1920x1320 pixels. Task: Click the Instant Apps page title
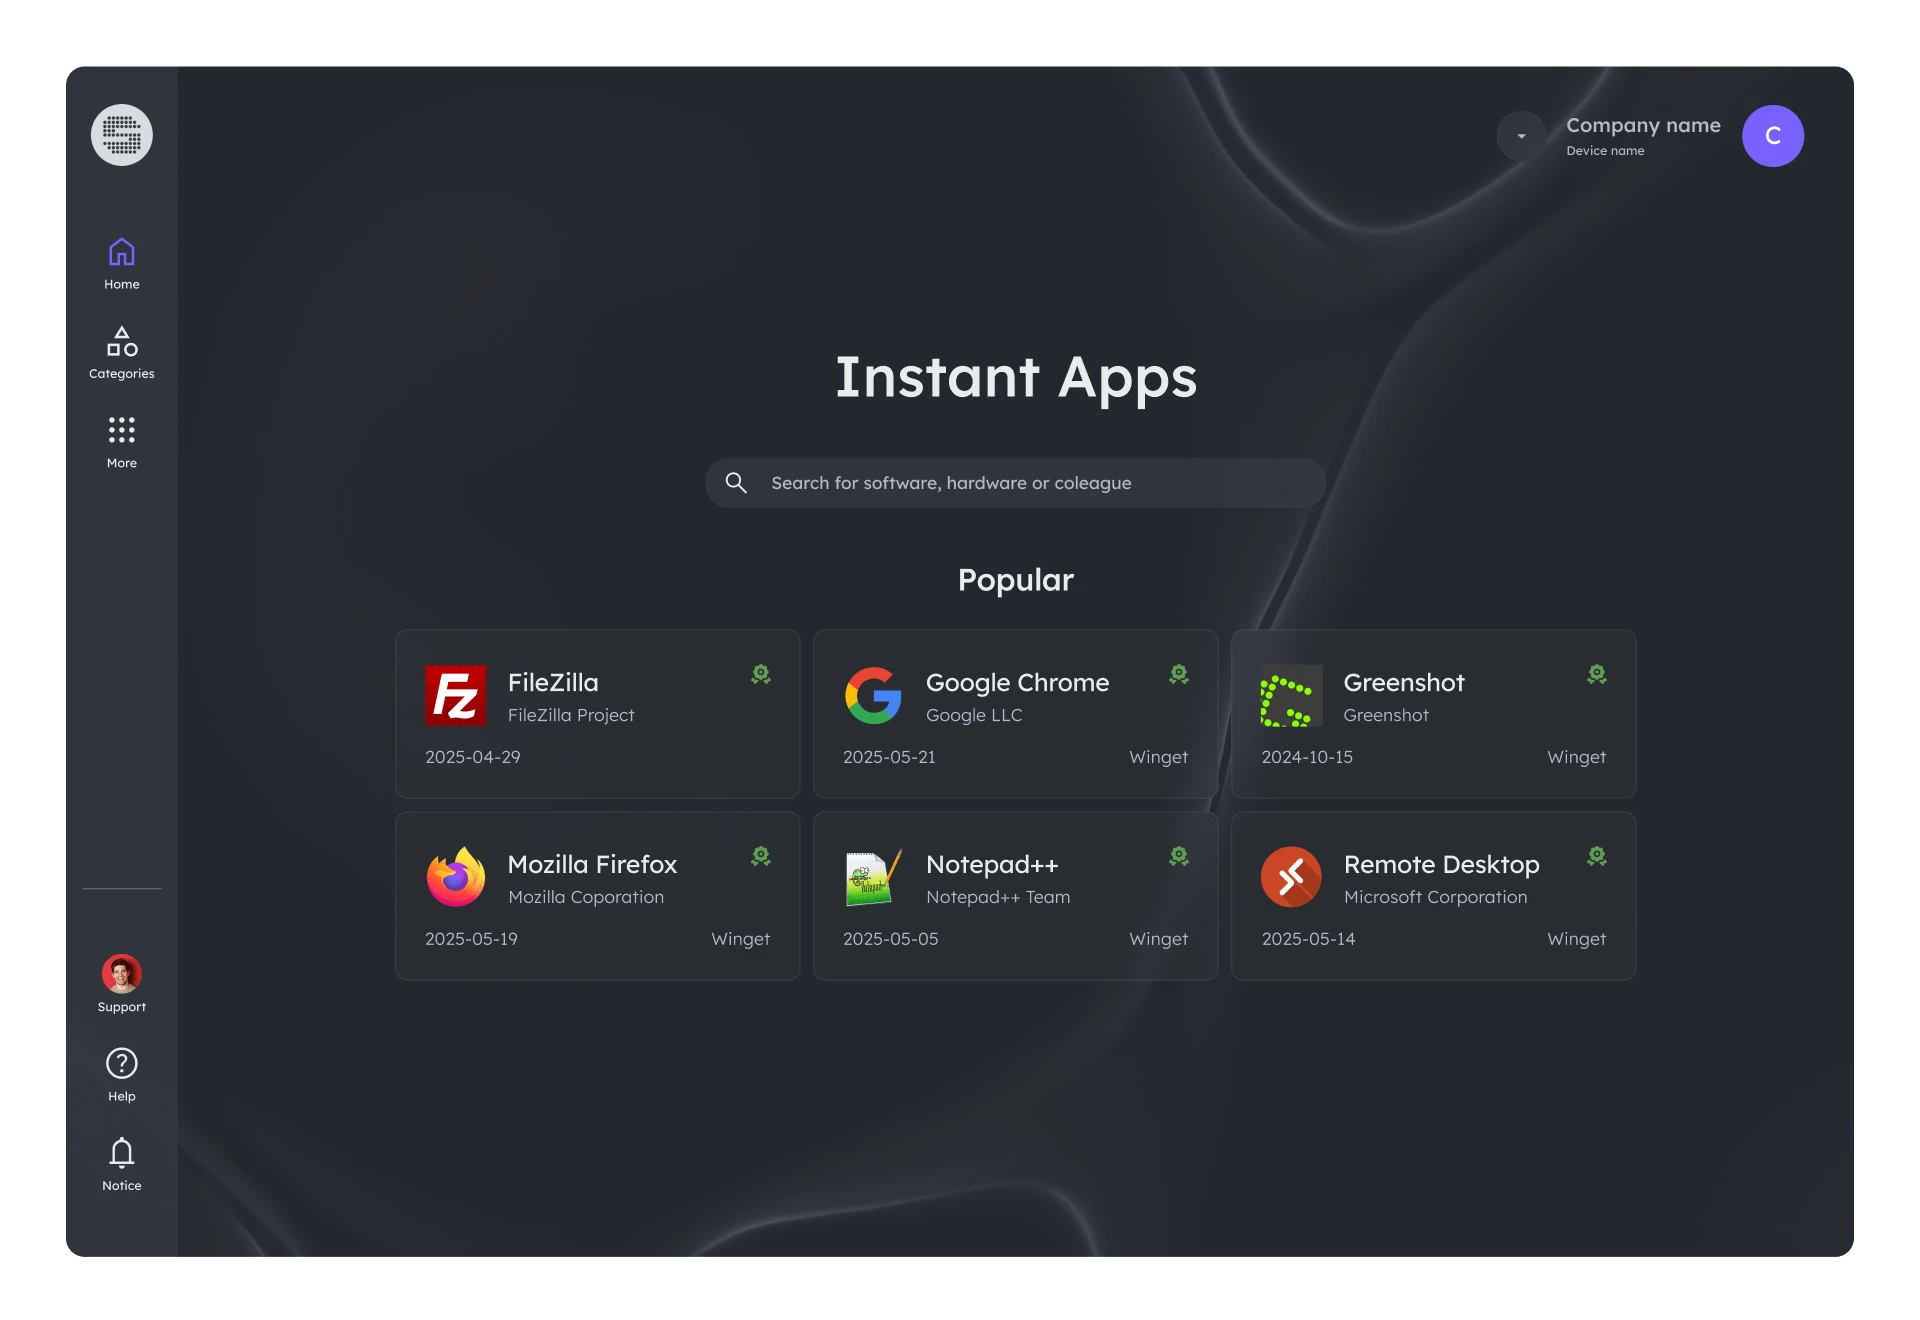(x=1015, y=378)
